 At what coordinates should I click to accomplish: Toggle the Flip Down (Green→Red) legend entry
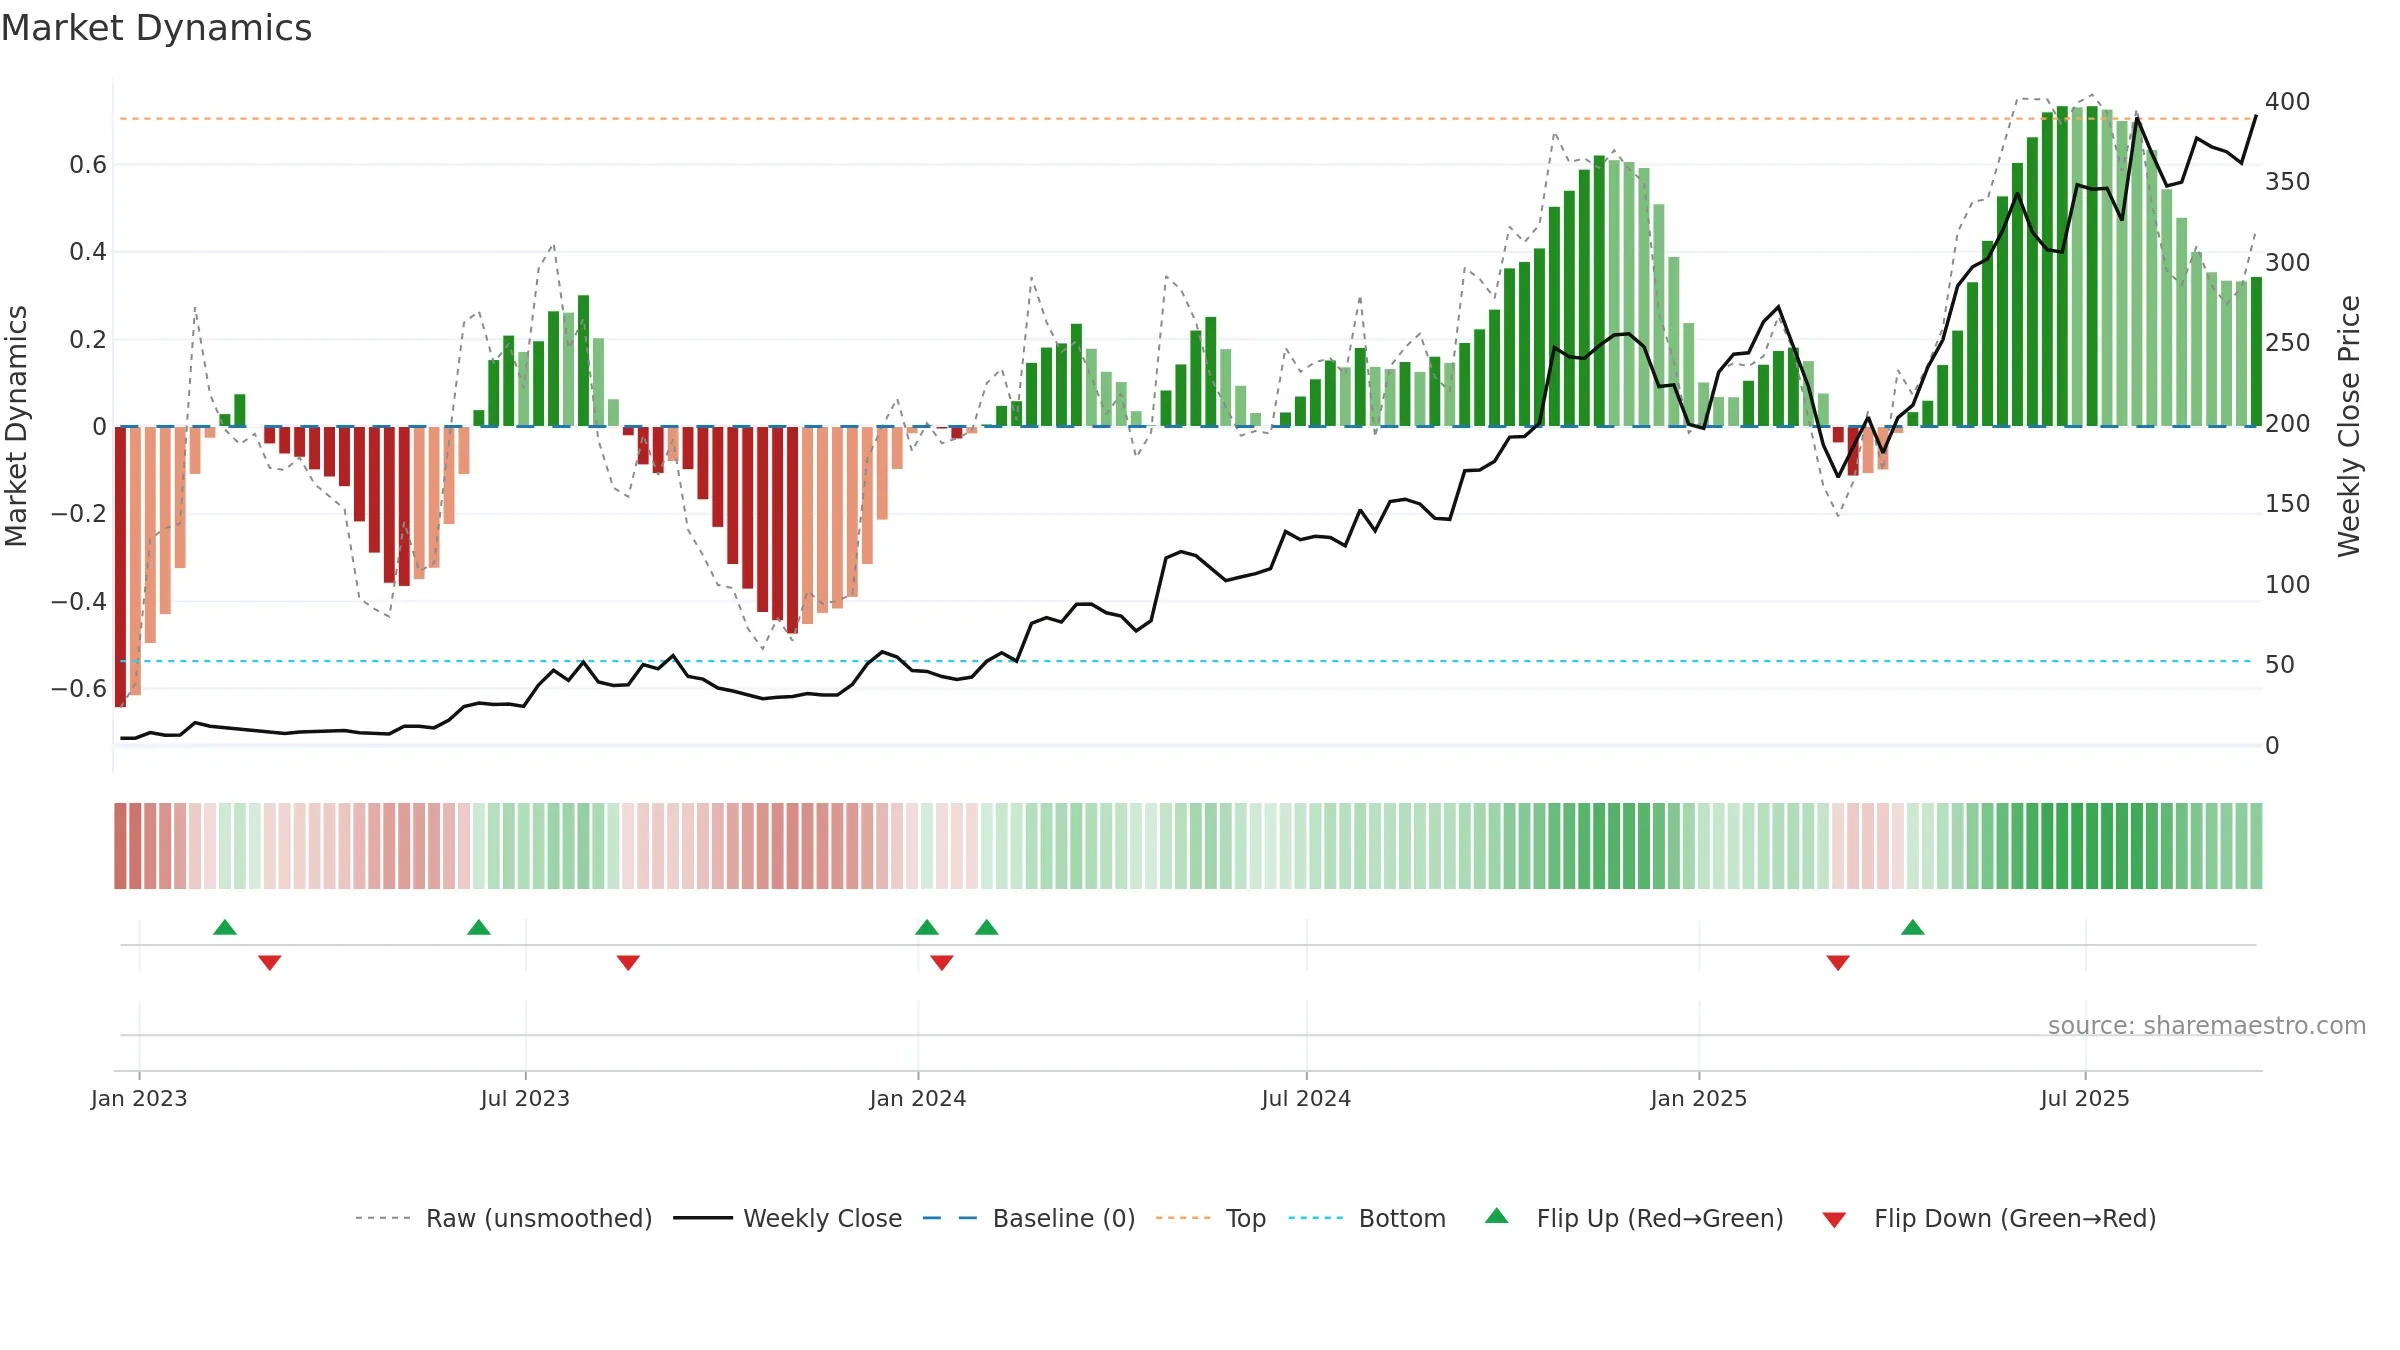(1989, 1218)
